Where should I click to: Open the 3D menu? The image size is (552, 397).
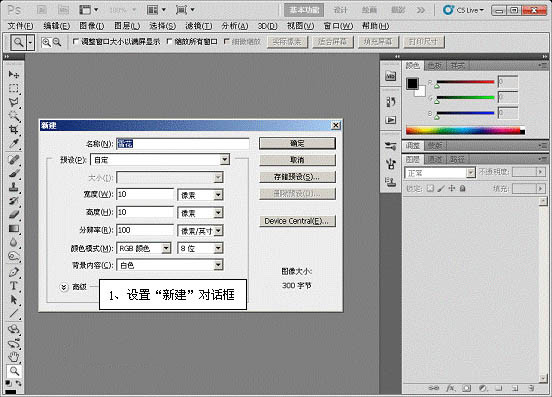click(x=268, y=26)
